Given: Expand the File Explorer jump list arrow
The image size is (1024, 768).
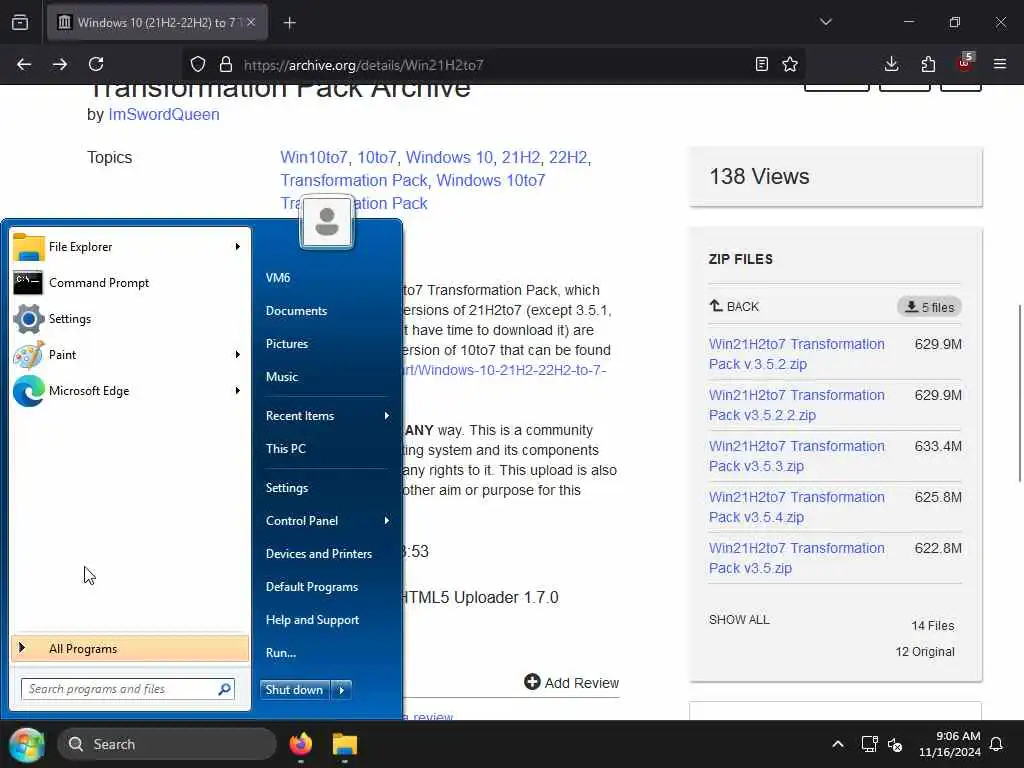Looking at the screenshot, I should point(238,247).
